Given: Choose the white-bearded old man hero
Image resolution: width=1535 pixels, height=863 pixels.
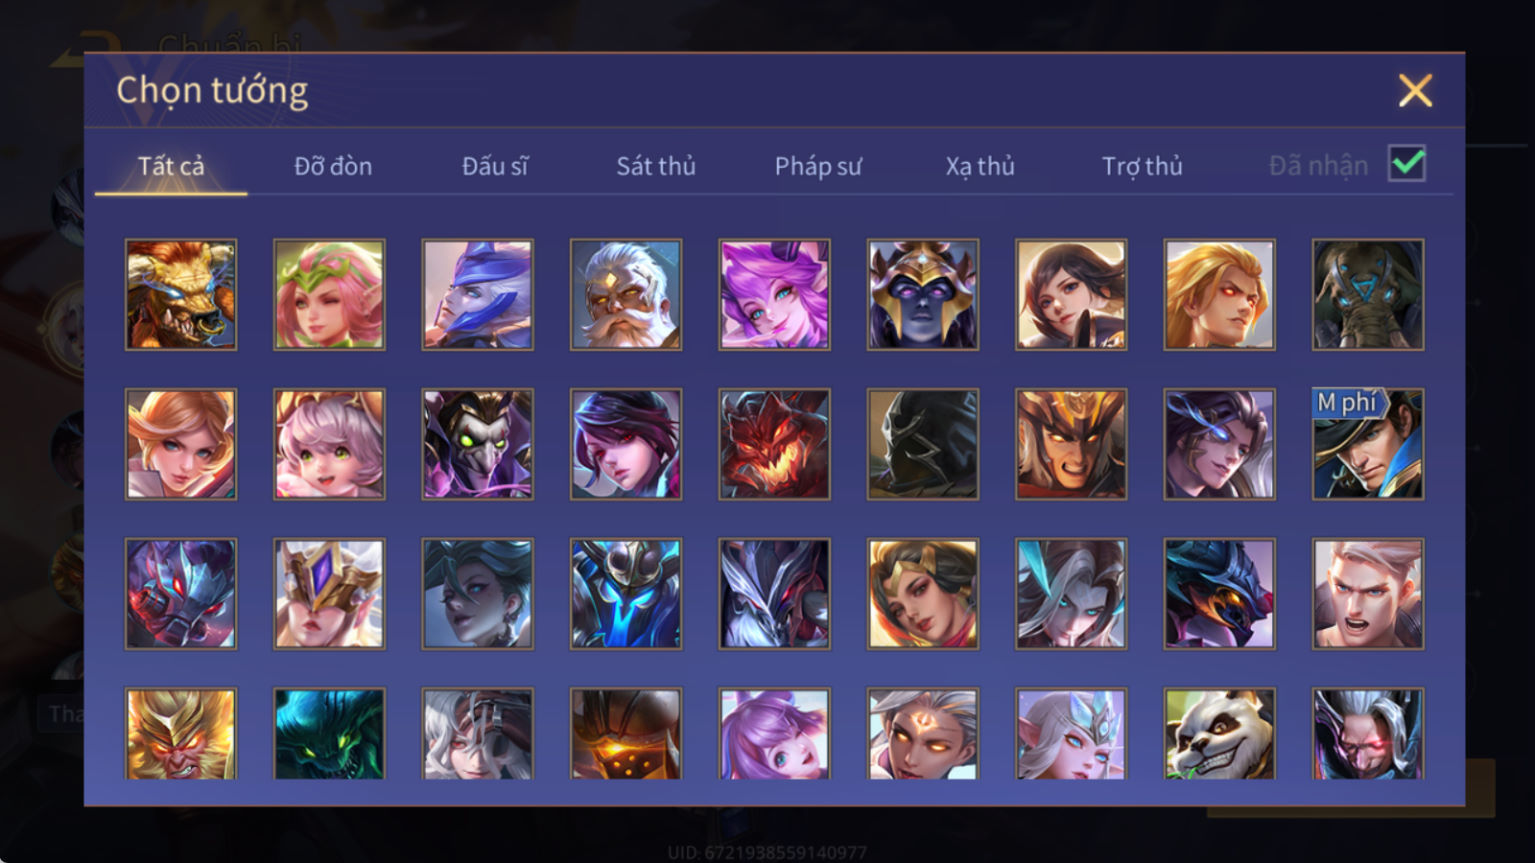Looking at the screenshot, I should tap(626, 294).
